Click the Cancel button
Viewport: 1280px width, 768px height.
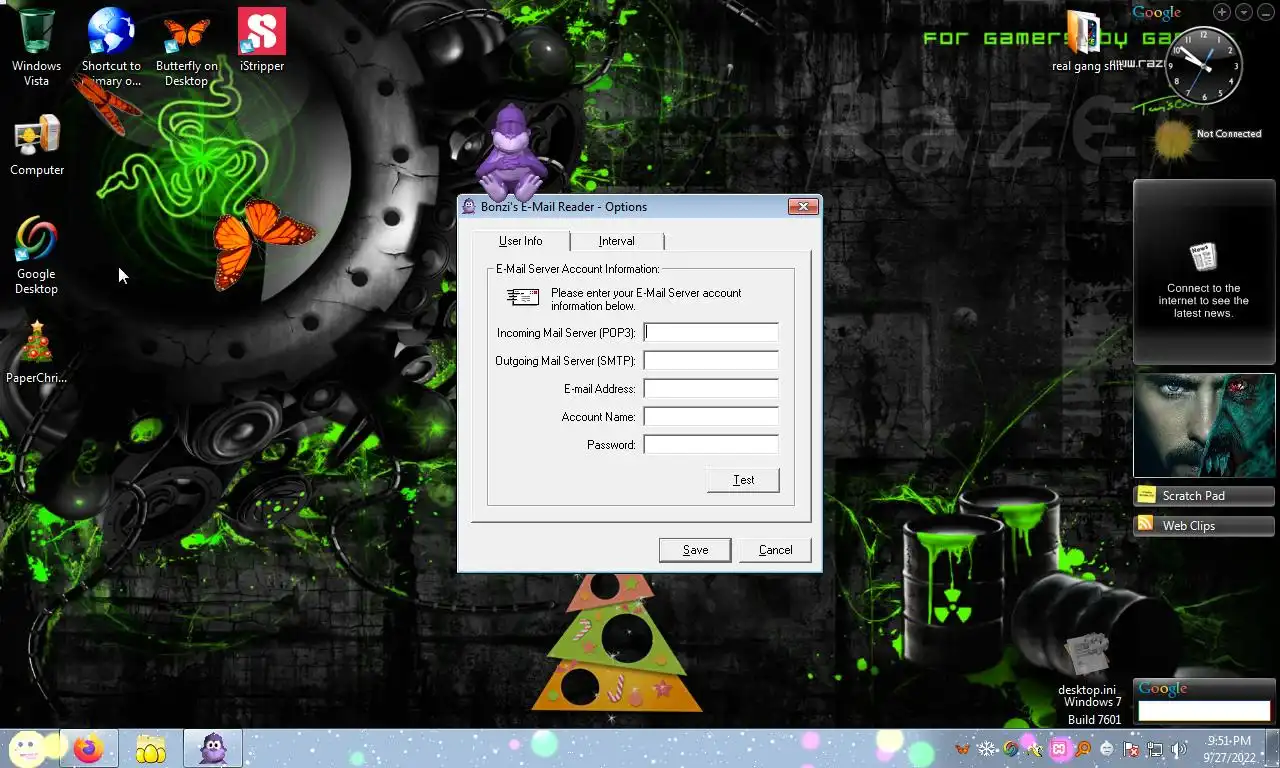[x=775, y=550]
